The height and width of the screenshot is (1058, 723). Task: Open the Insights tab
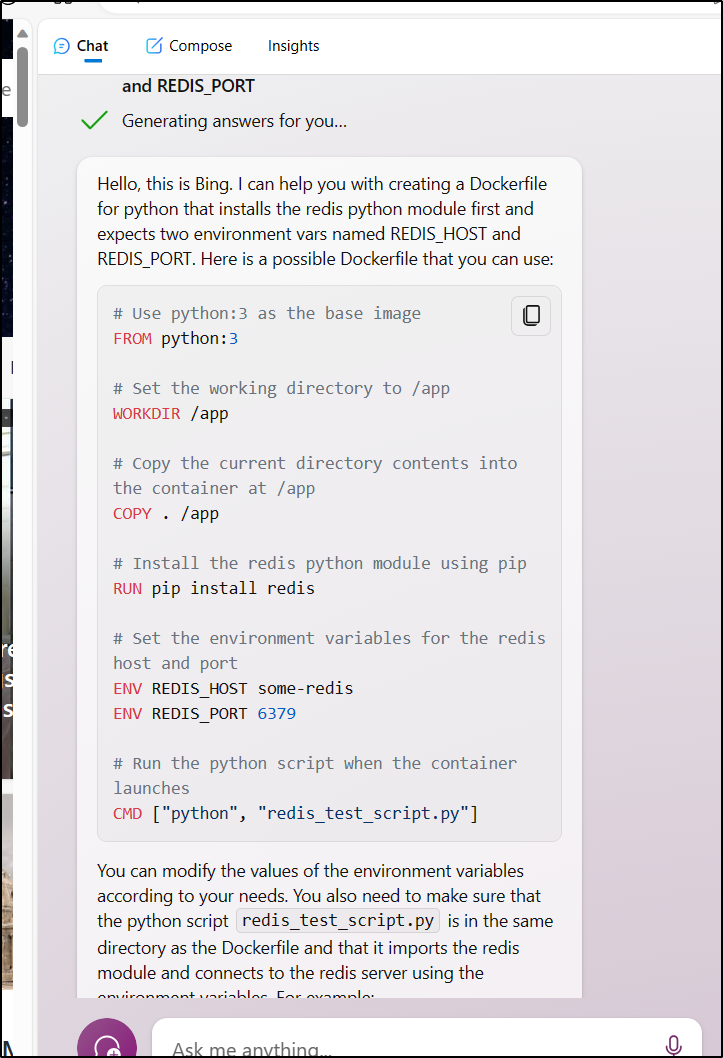(293, 46)
